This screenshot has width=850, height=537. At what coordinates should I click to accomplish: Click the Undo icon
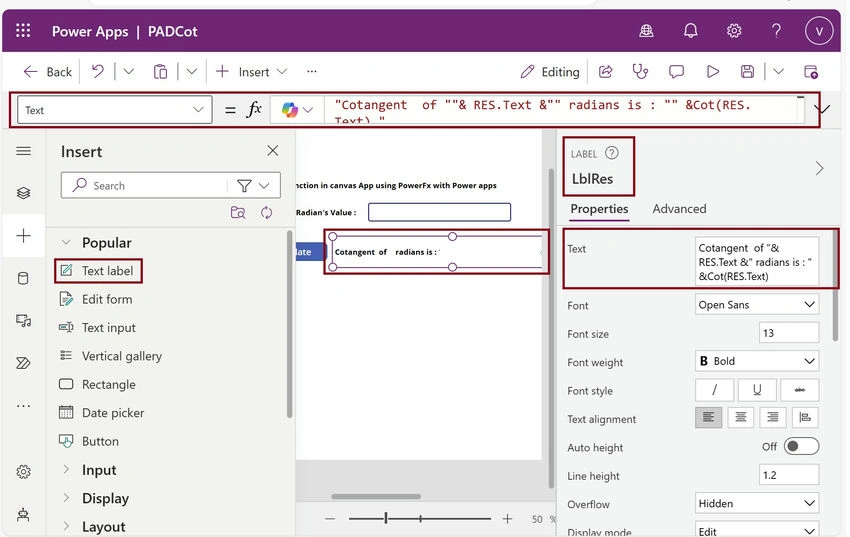point(98,72)
